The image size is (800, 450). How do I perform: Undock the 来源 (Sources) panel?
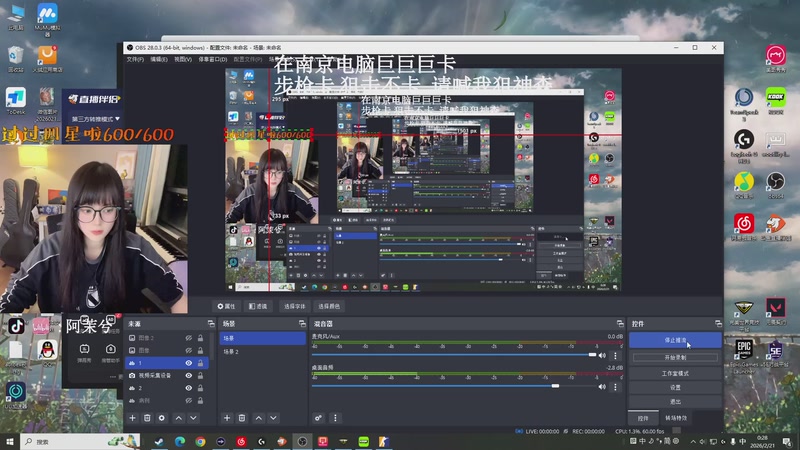coord(211,323)
